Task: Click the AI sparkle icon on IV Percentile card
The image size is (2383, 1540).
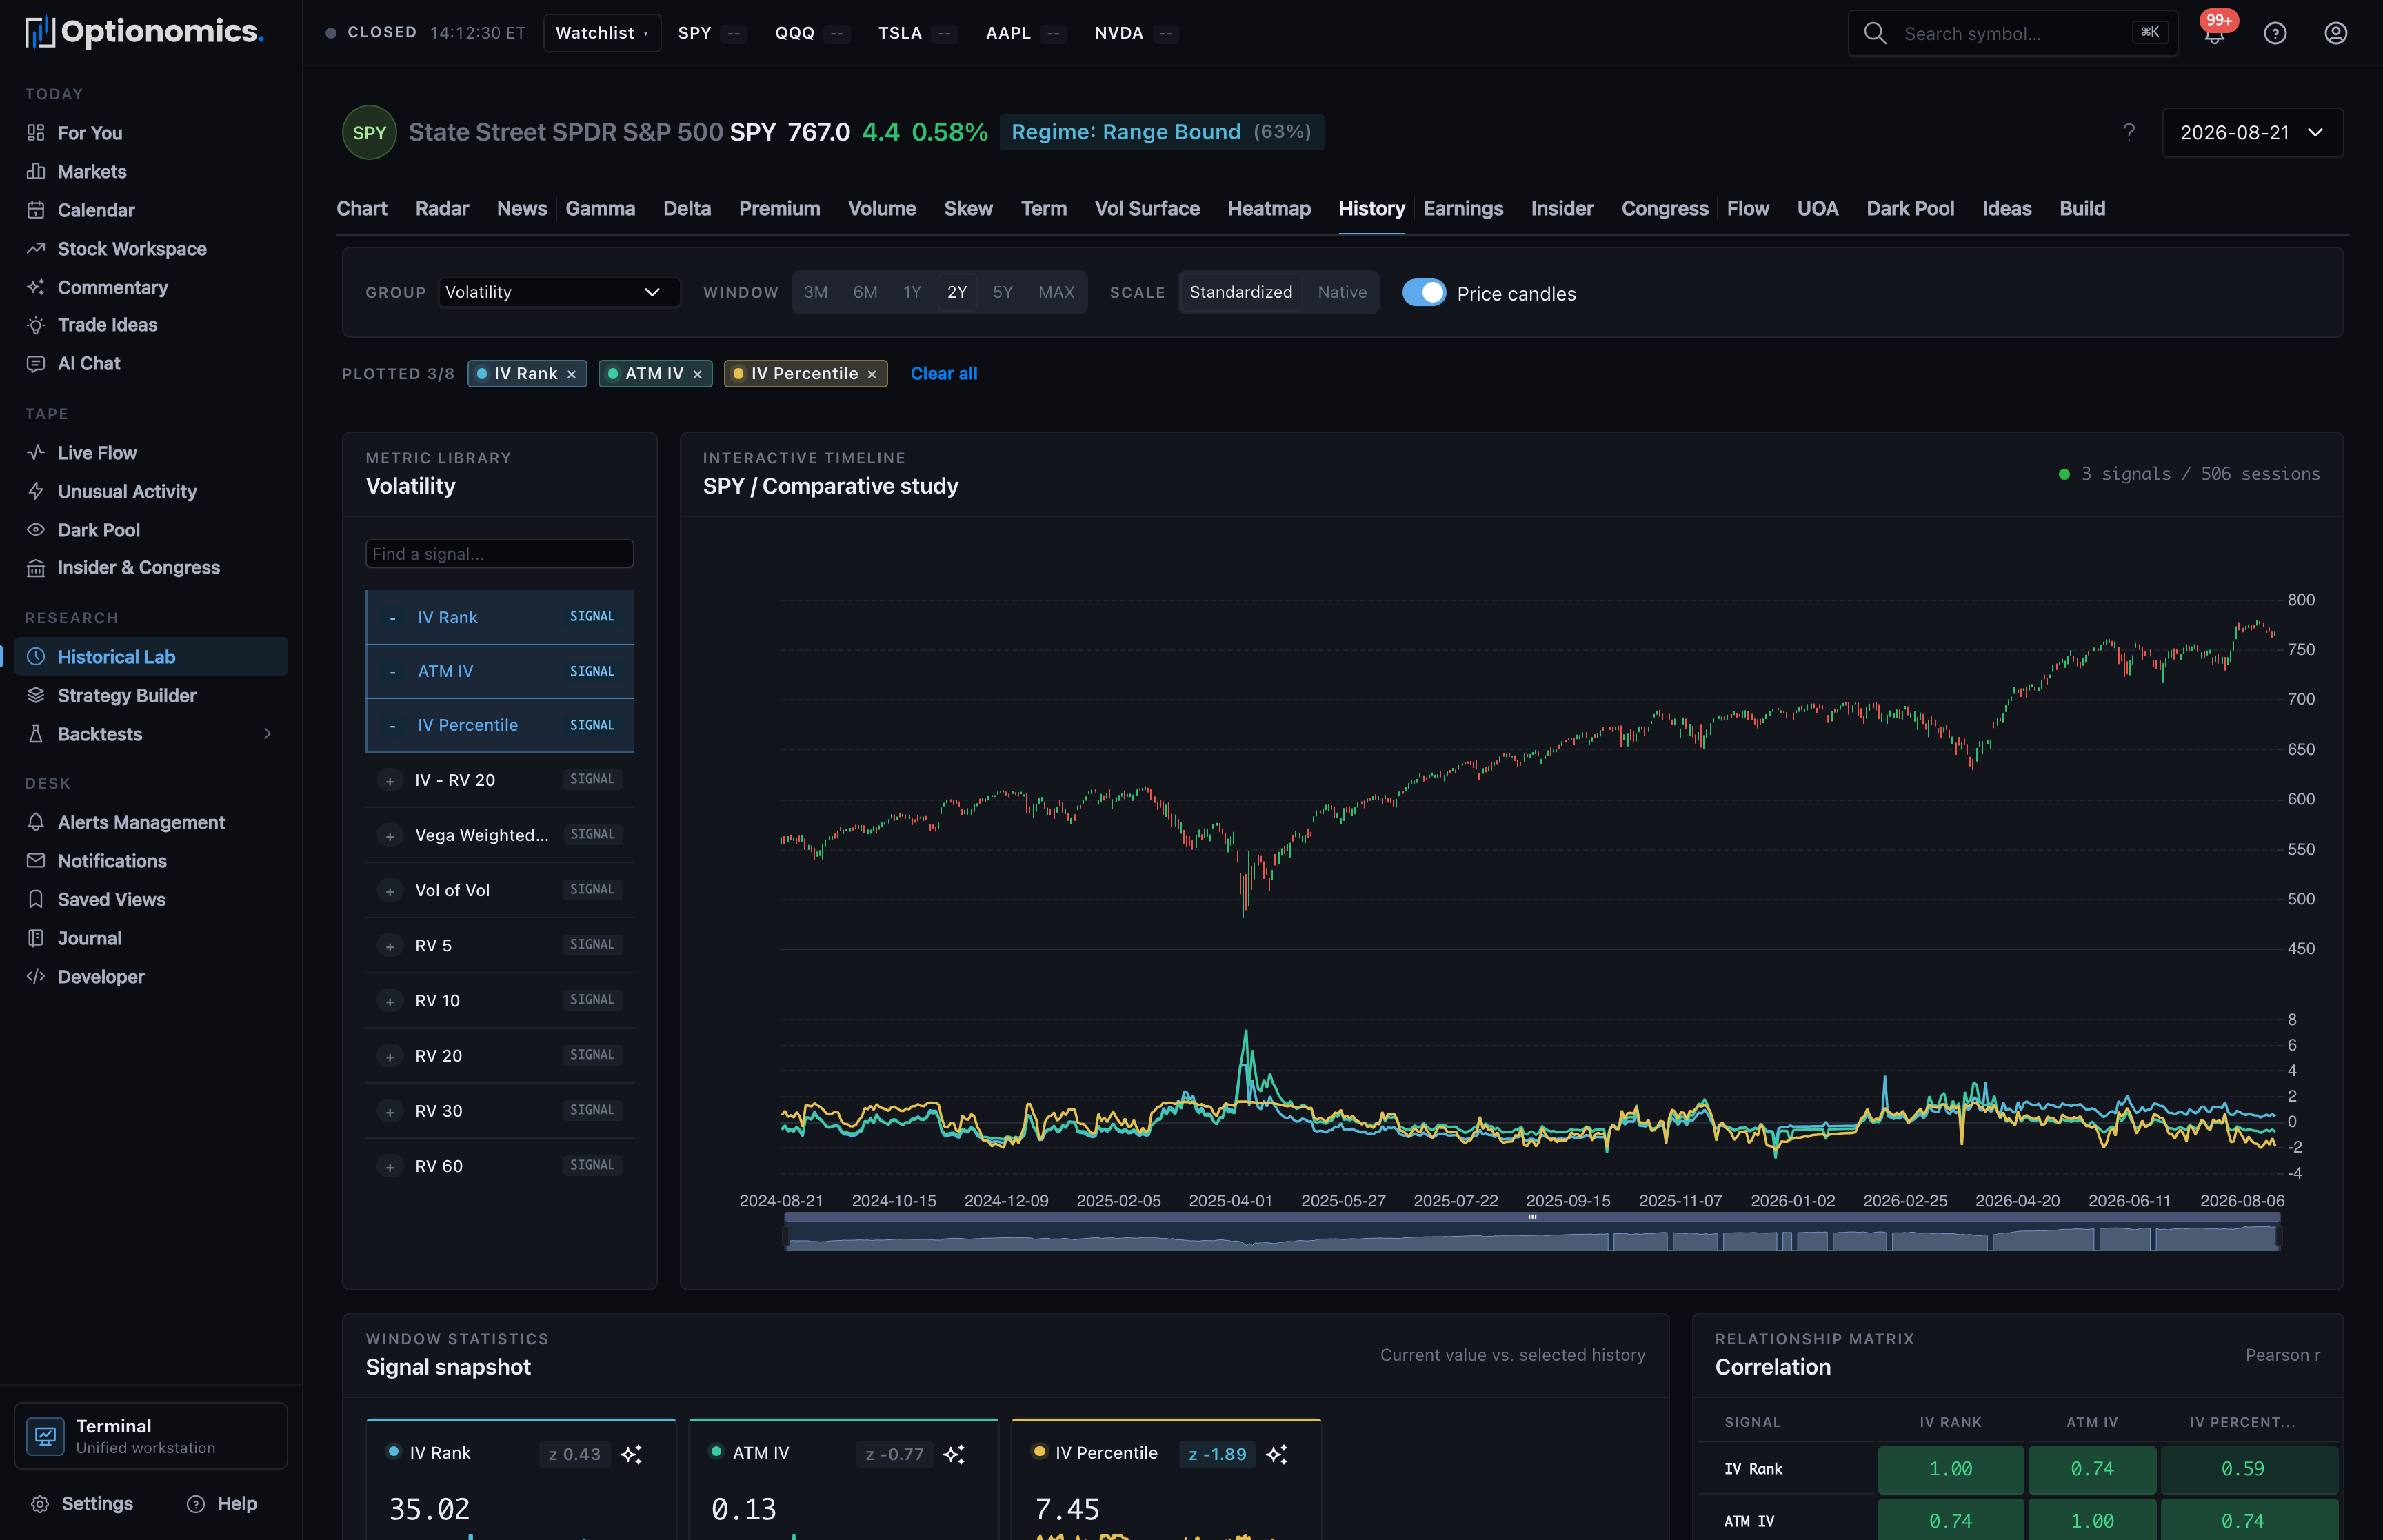Action: (x=1277, y=1454)
